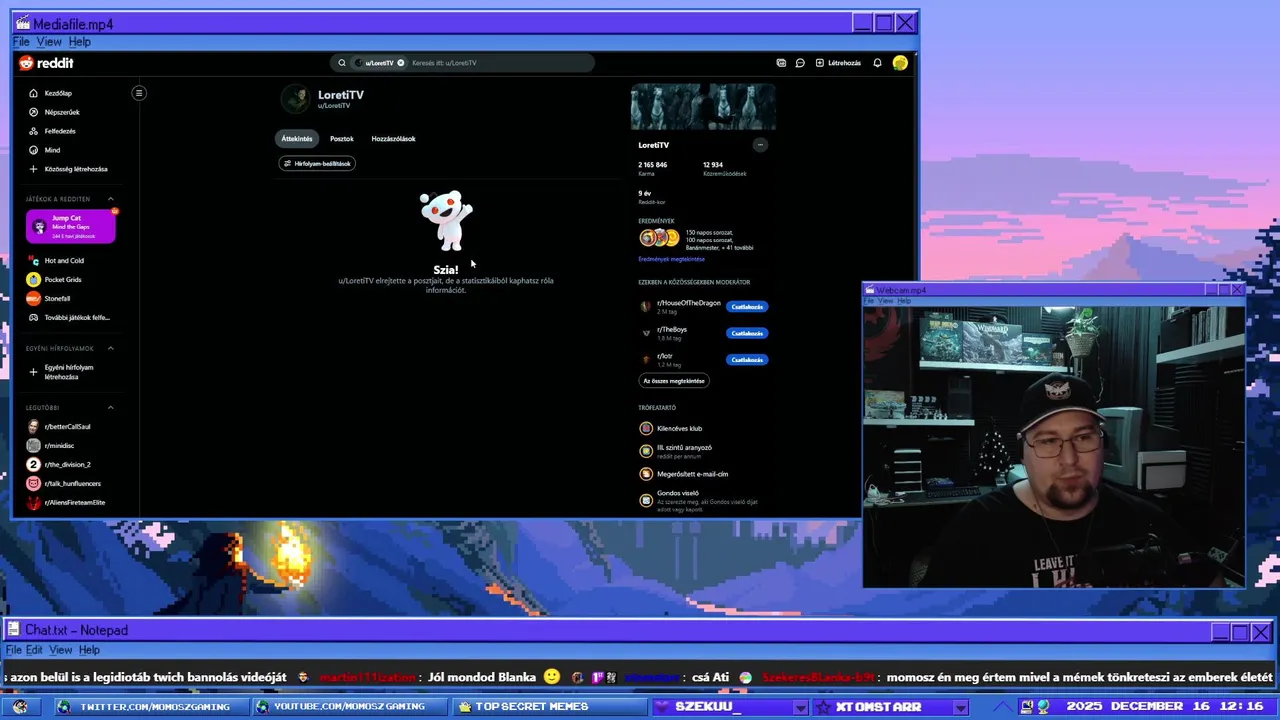Screen dimensions: 1280x720
Task: Open the chat icon in reddit header
Action: [800, 63]
